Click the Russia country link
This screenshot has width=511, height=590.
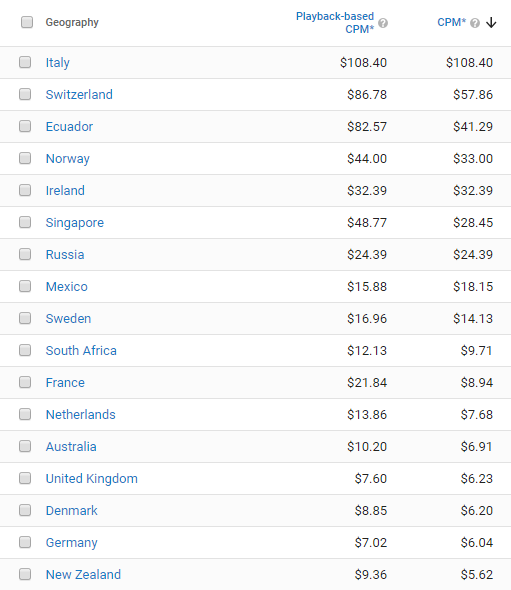[65, 255]
